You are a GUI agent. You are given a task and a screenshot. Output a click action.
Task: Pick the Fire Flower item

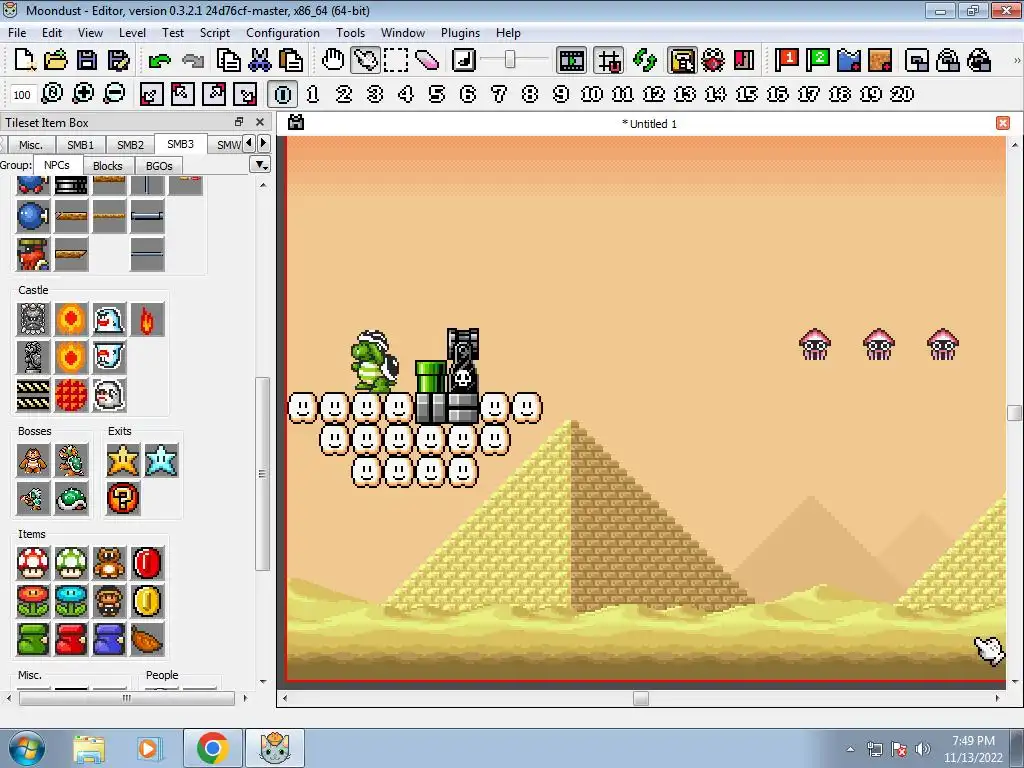click(x=33, y=601)
